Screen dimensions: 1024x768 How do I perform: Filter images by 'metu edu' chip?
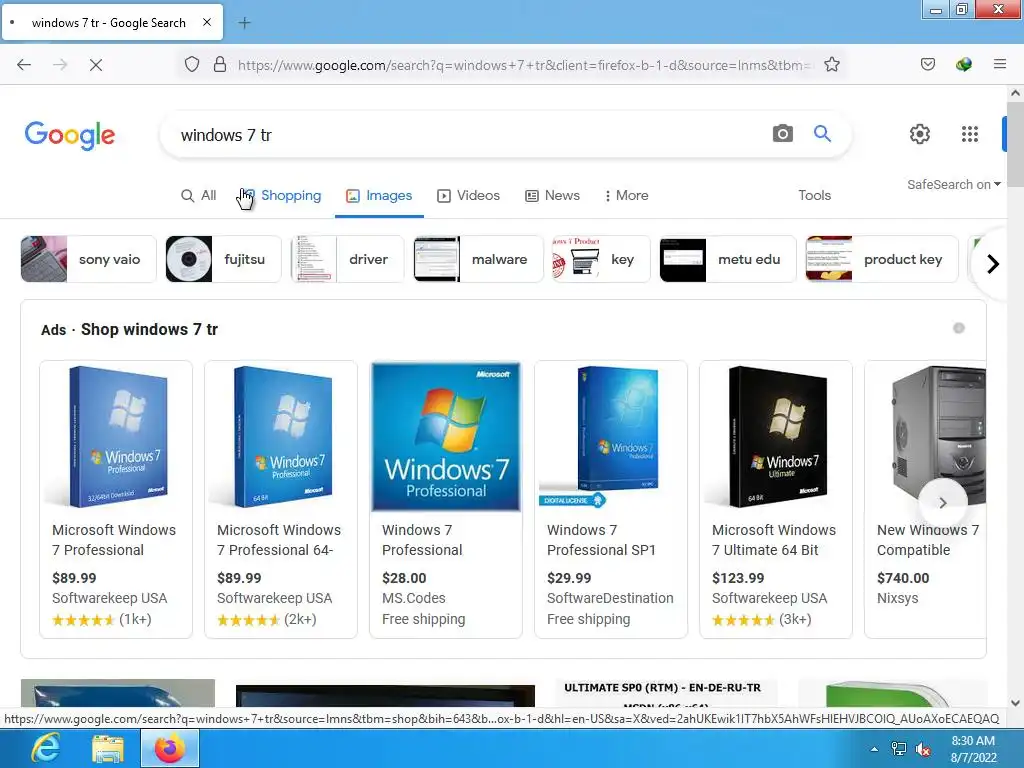(728, 259)
